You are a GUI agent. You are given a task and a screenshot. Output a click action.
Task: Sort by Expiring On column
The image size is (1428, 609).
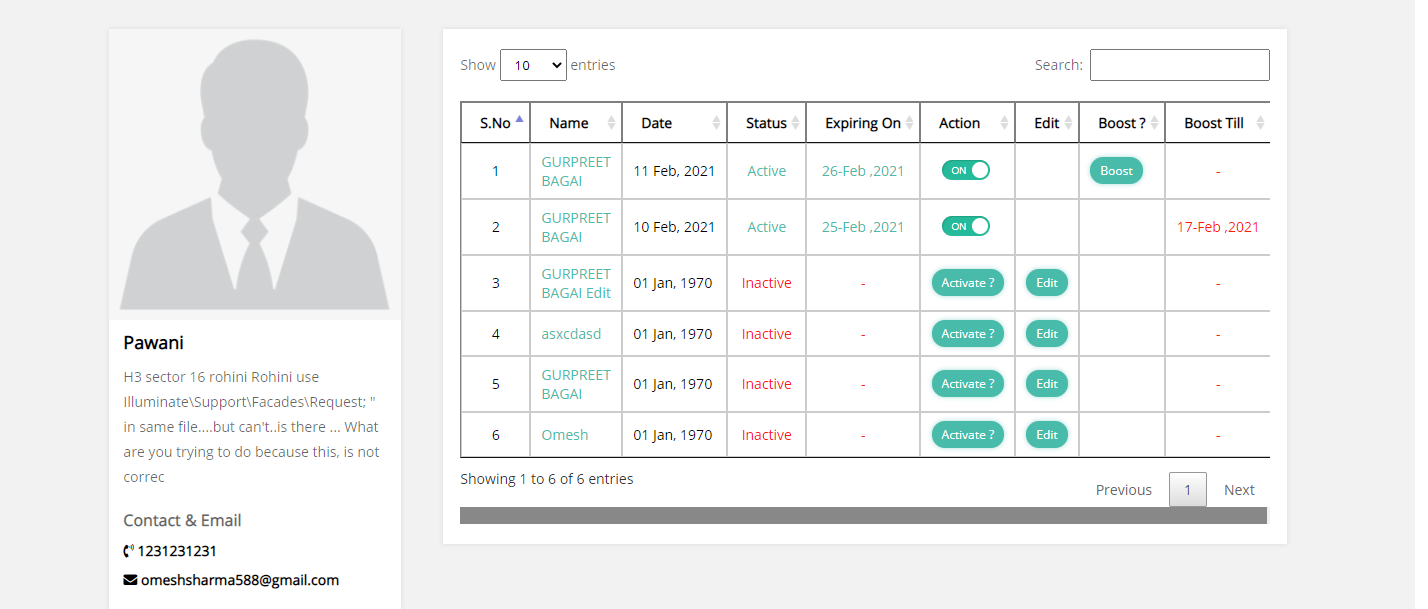coord(909,123)
